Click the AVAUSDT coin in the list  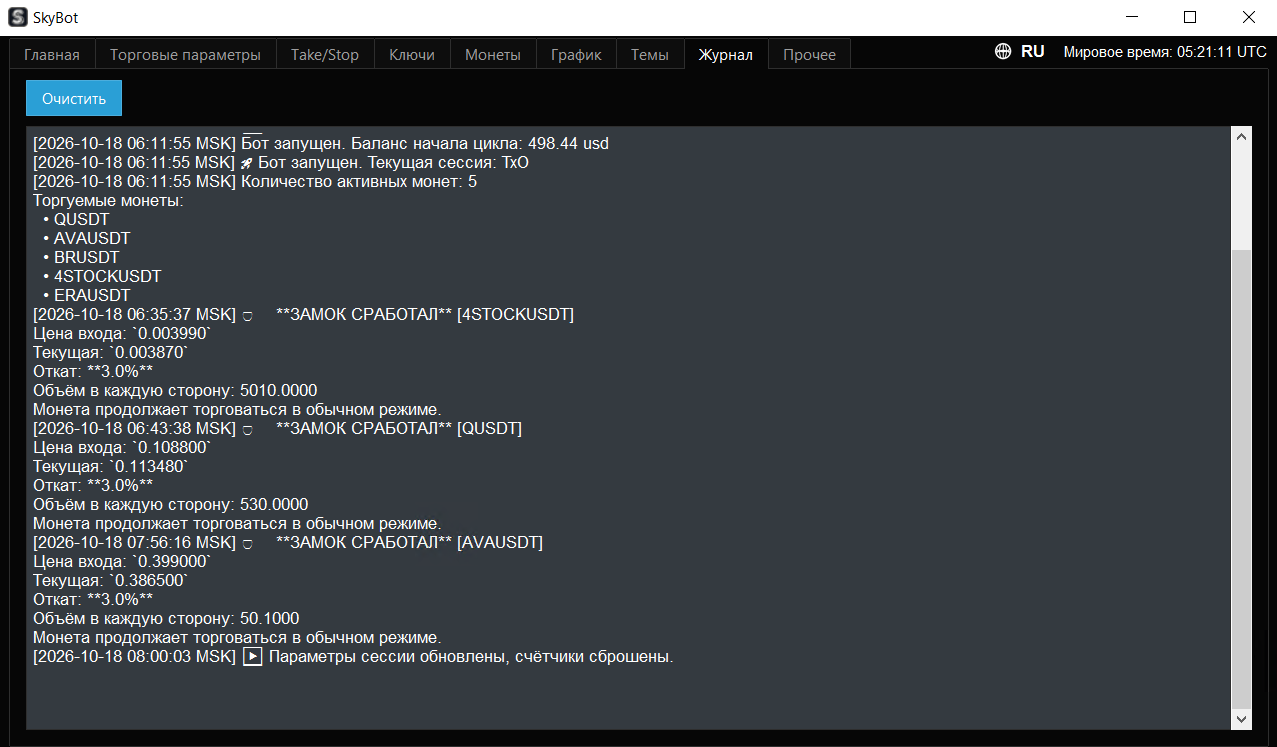pyautogui.click(x=92, y=239)
